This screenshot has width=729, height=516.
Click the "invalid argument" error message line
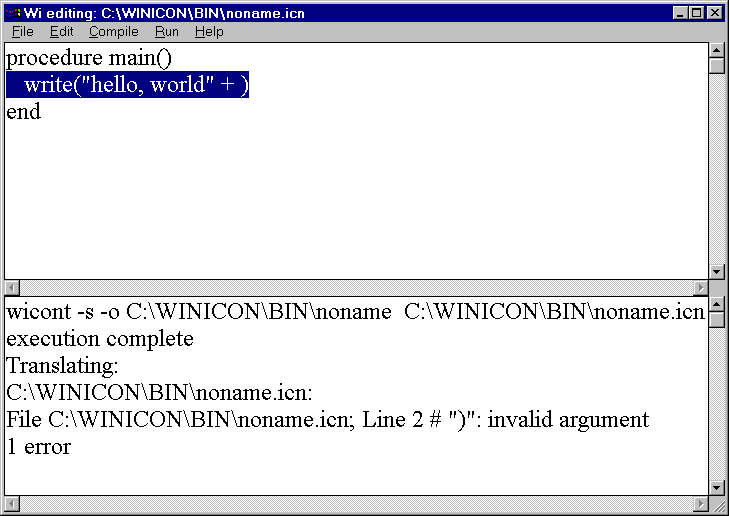tap(327, 420)
